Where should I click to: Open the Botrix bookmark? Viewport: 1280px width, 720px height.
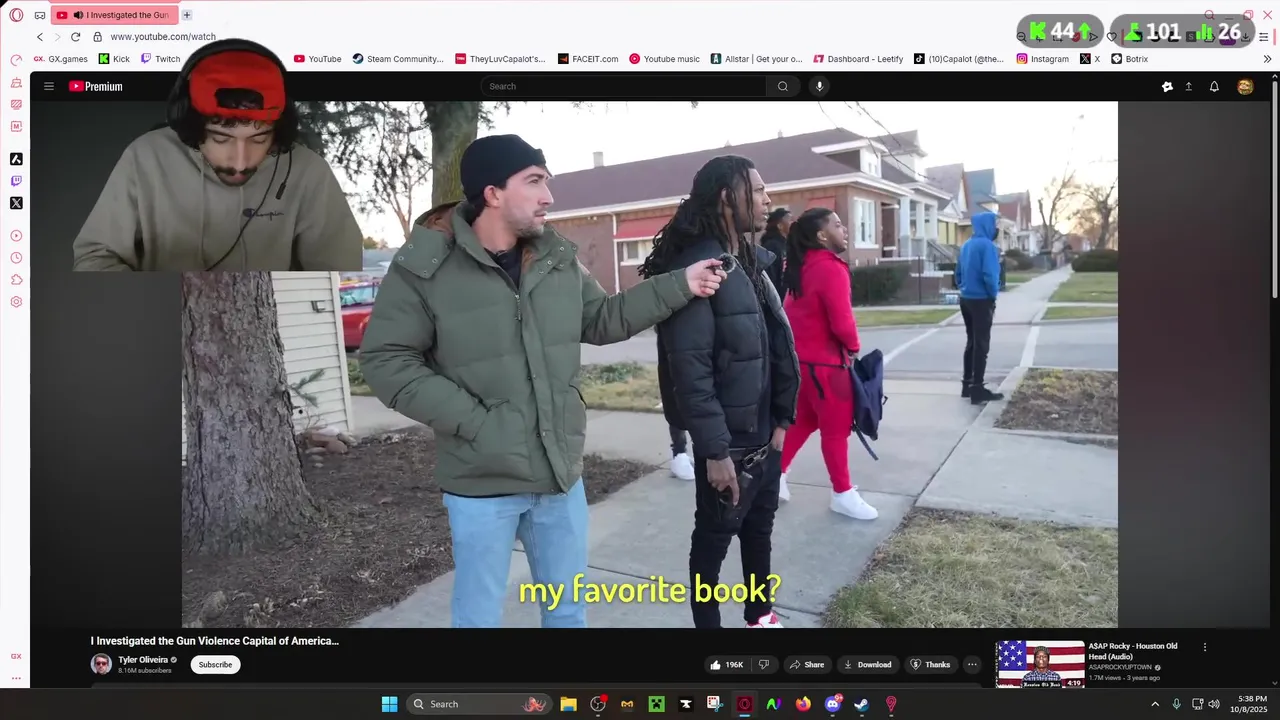coord(1130,59)
